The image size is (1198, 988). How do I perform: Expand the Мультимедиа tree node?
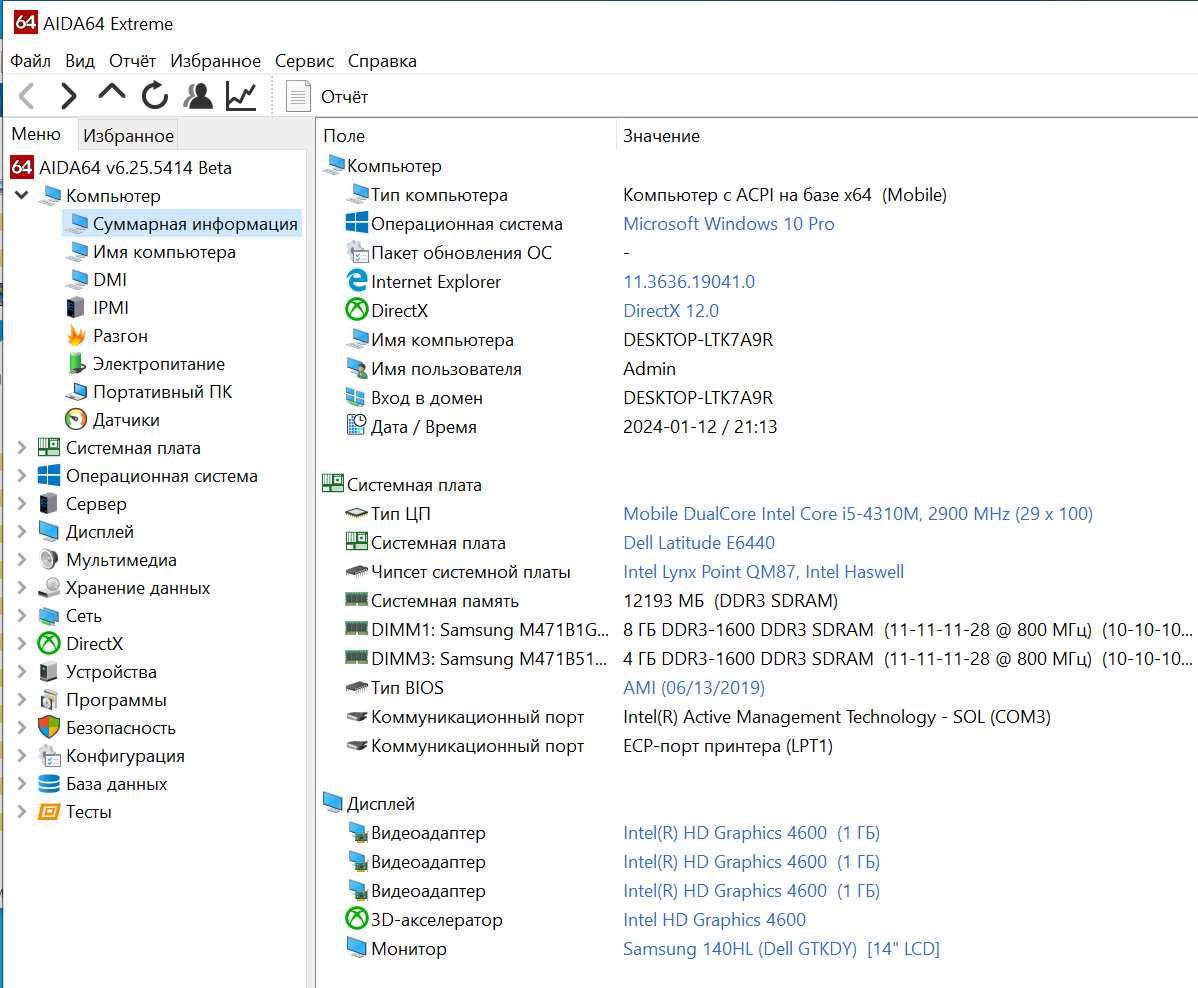[x=21, y=559]
